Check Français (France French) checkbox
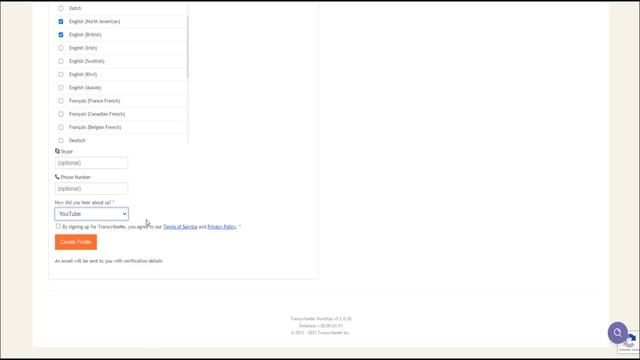 pyautogui.click(x=61, y=101)
